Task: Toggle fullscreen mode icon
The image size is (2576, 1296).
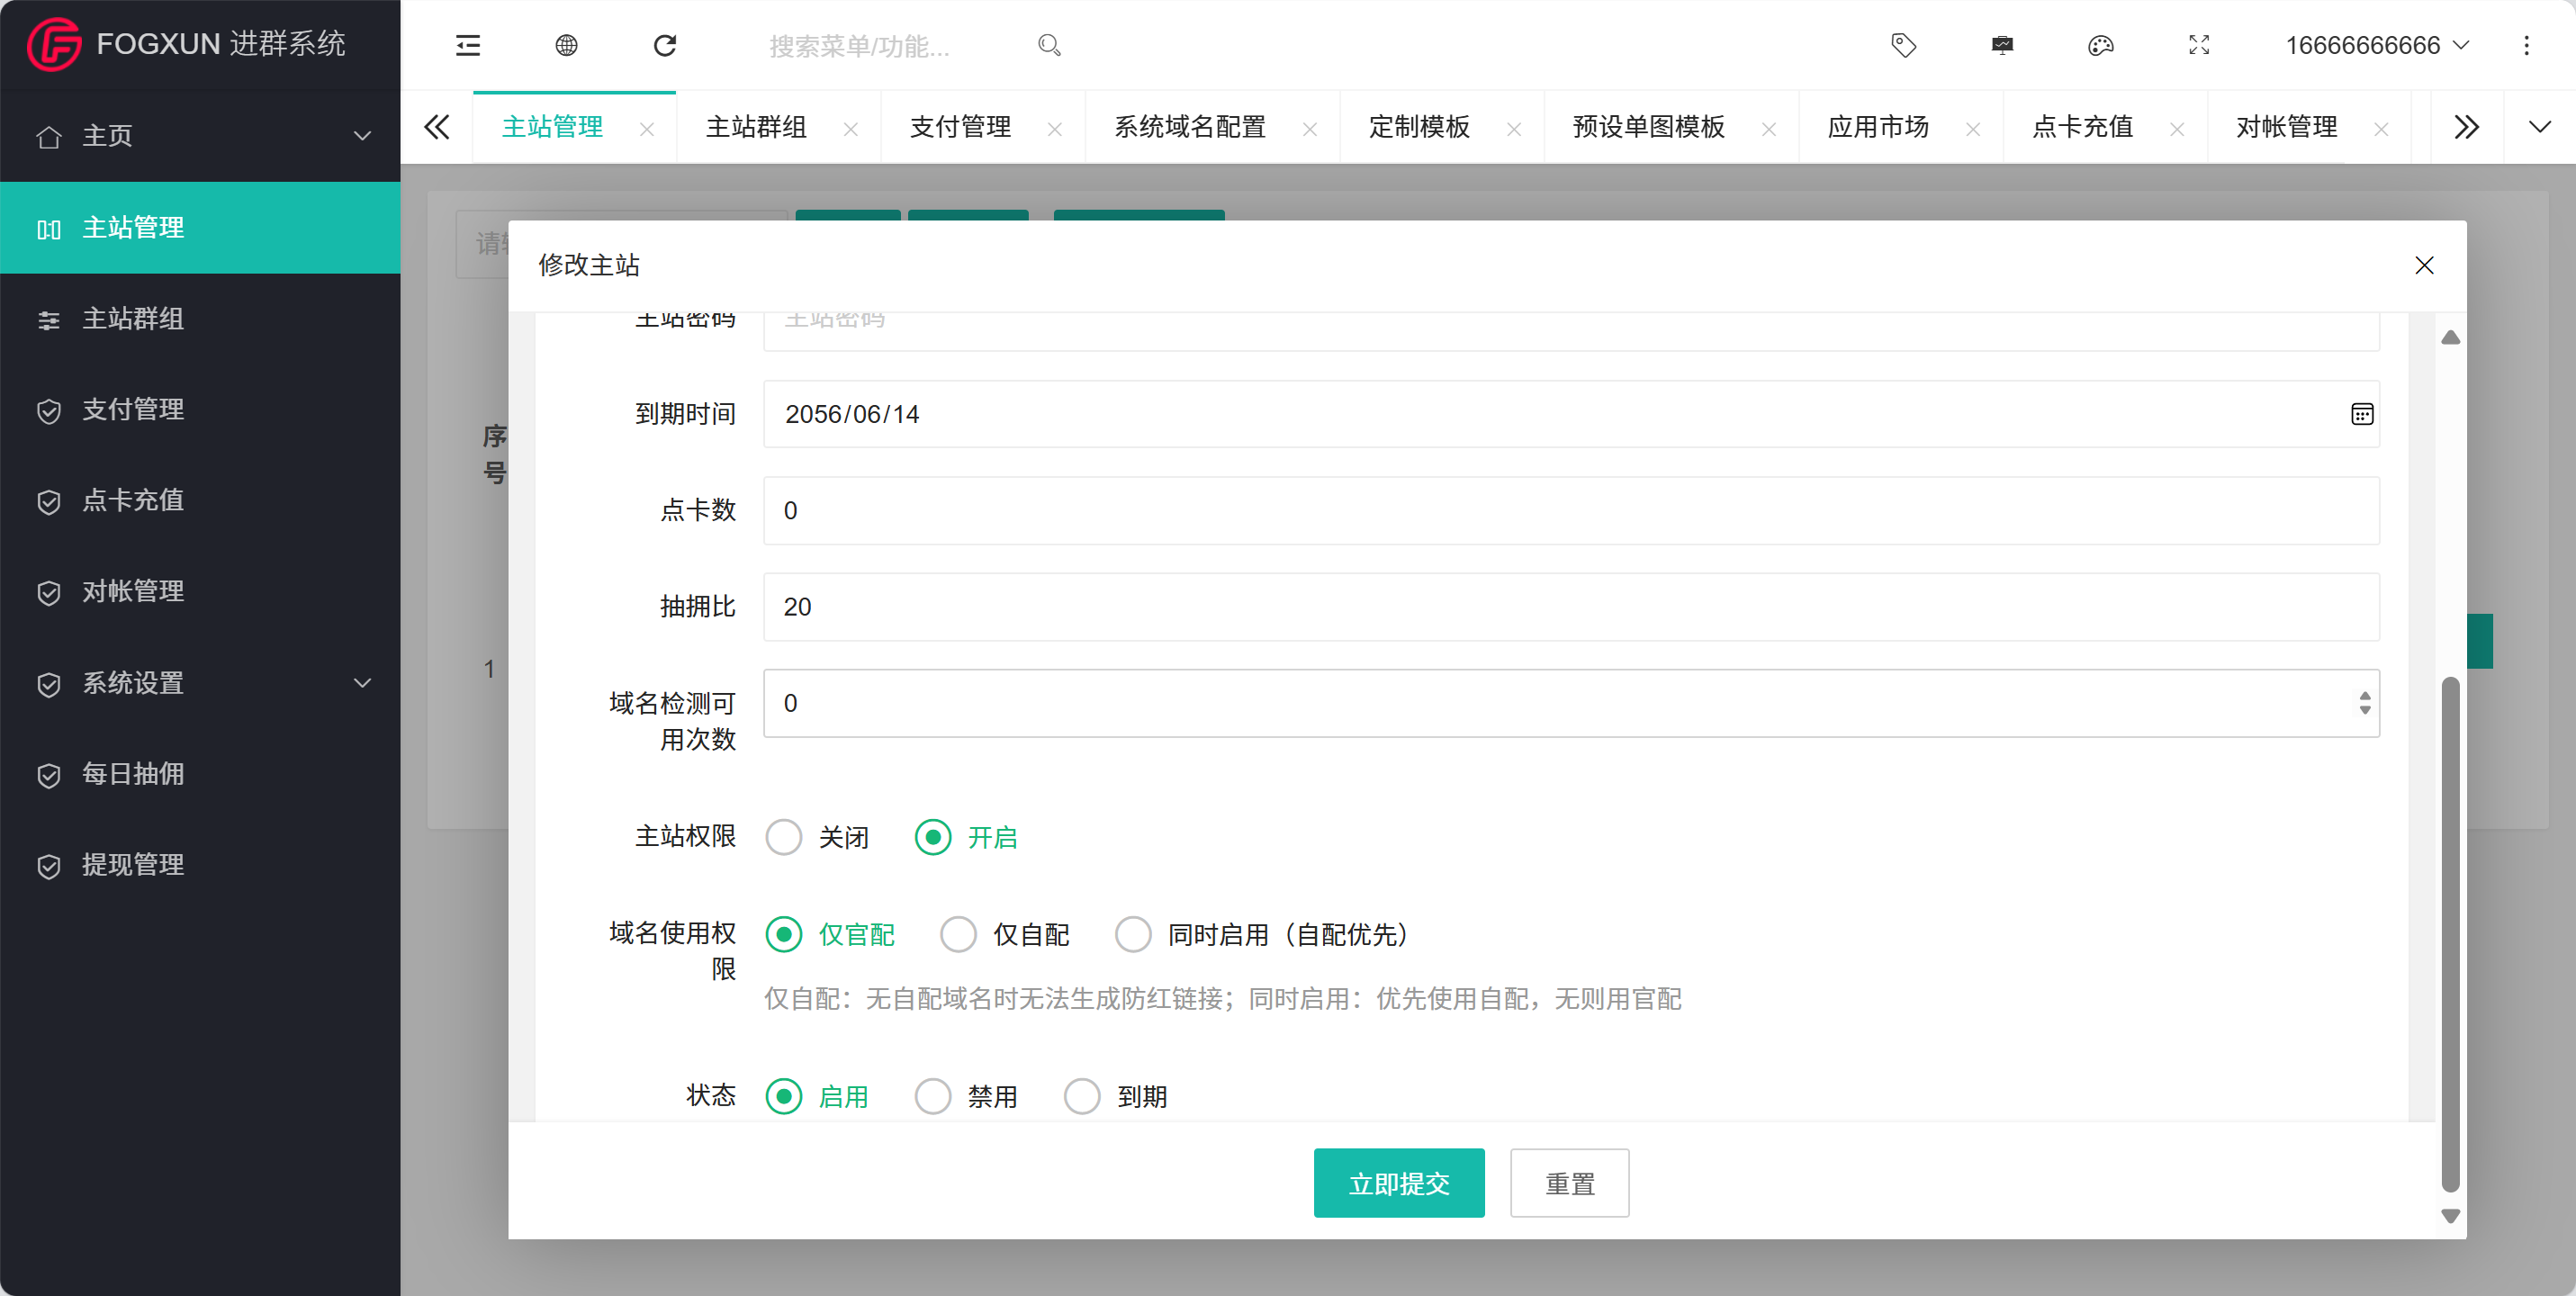Action: tap(2199, 45)
